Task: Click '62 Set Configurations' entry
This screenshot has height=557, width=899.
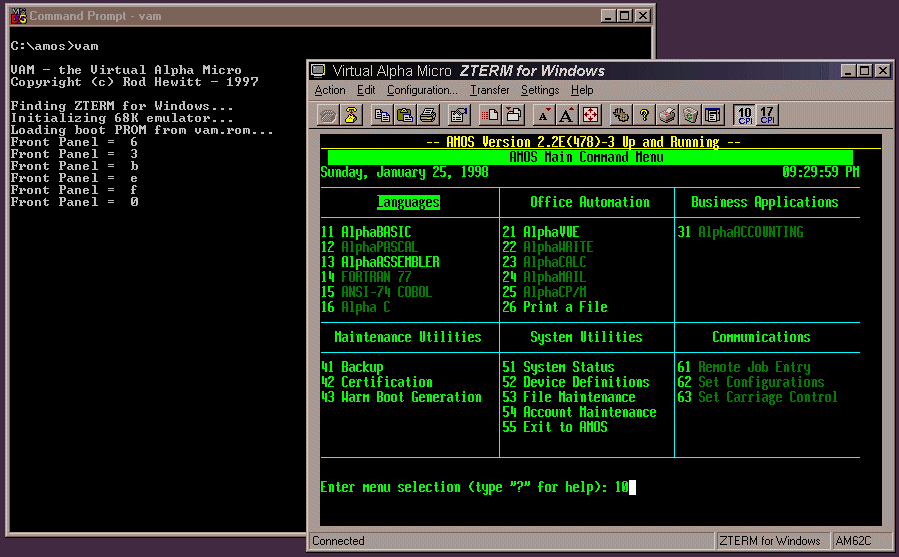Action: coord(751,381)
